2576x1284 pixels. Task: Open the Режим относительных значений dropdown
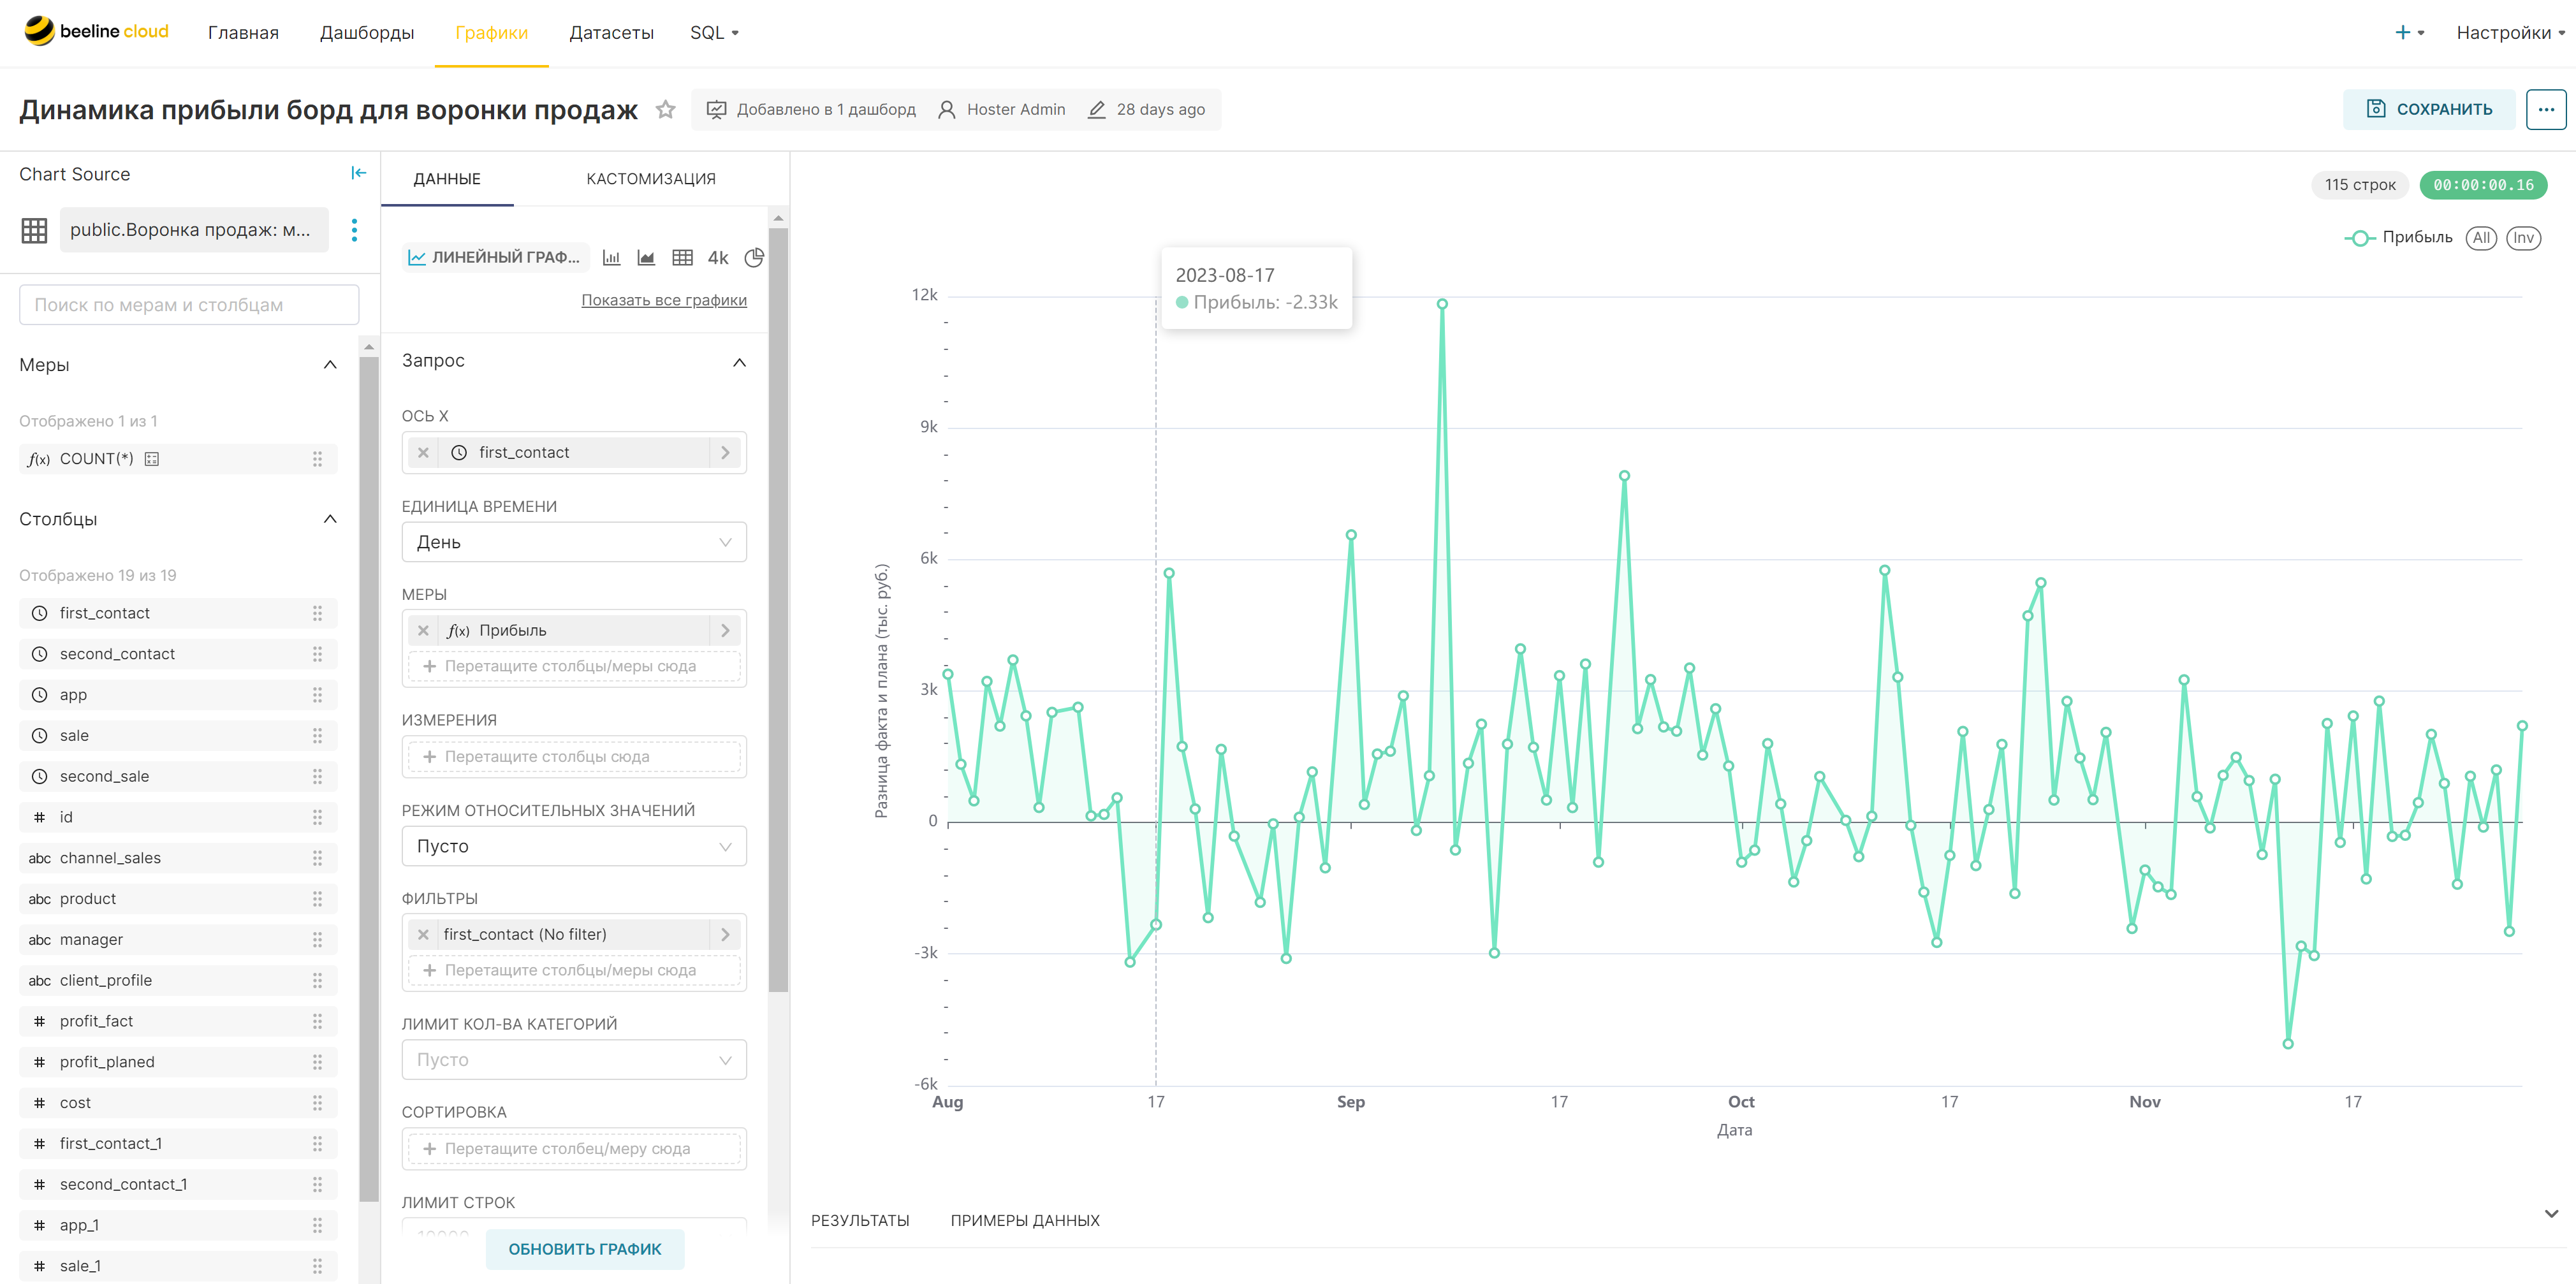574,846
